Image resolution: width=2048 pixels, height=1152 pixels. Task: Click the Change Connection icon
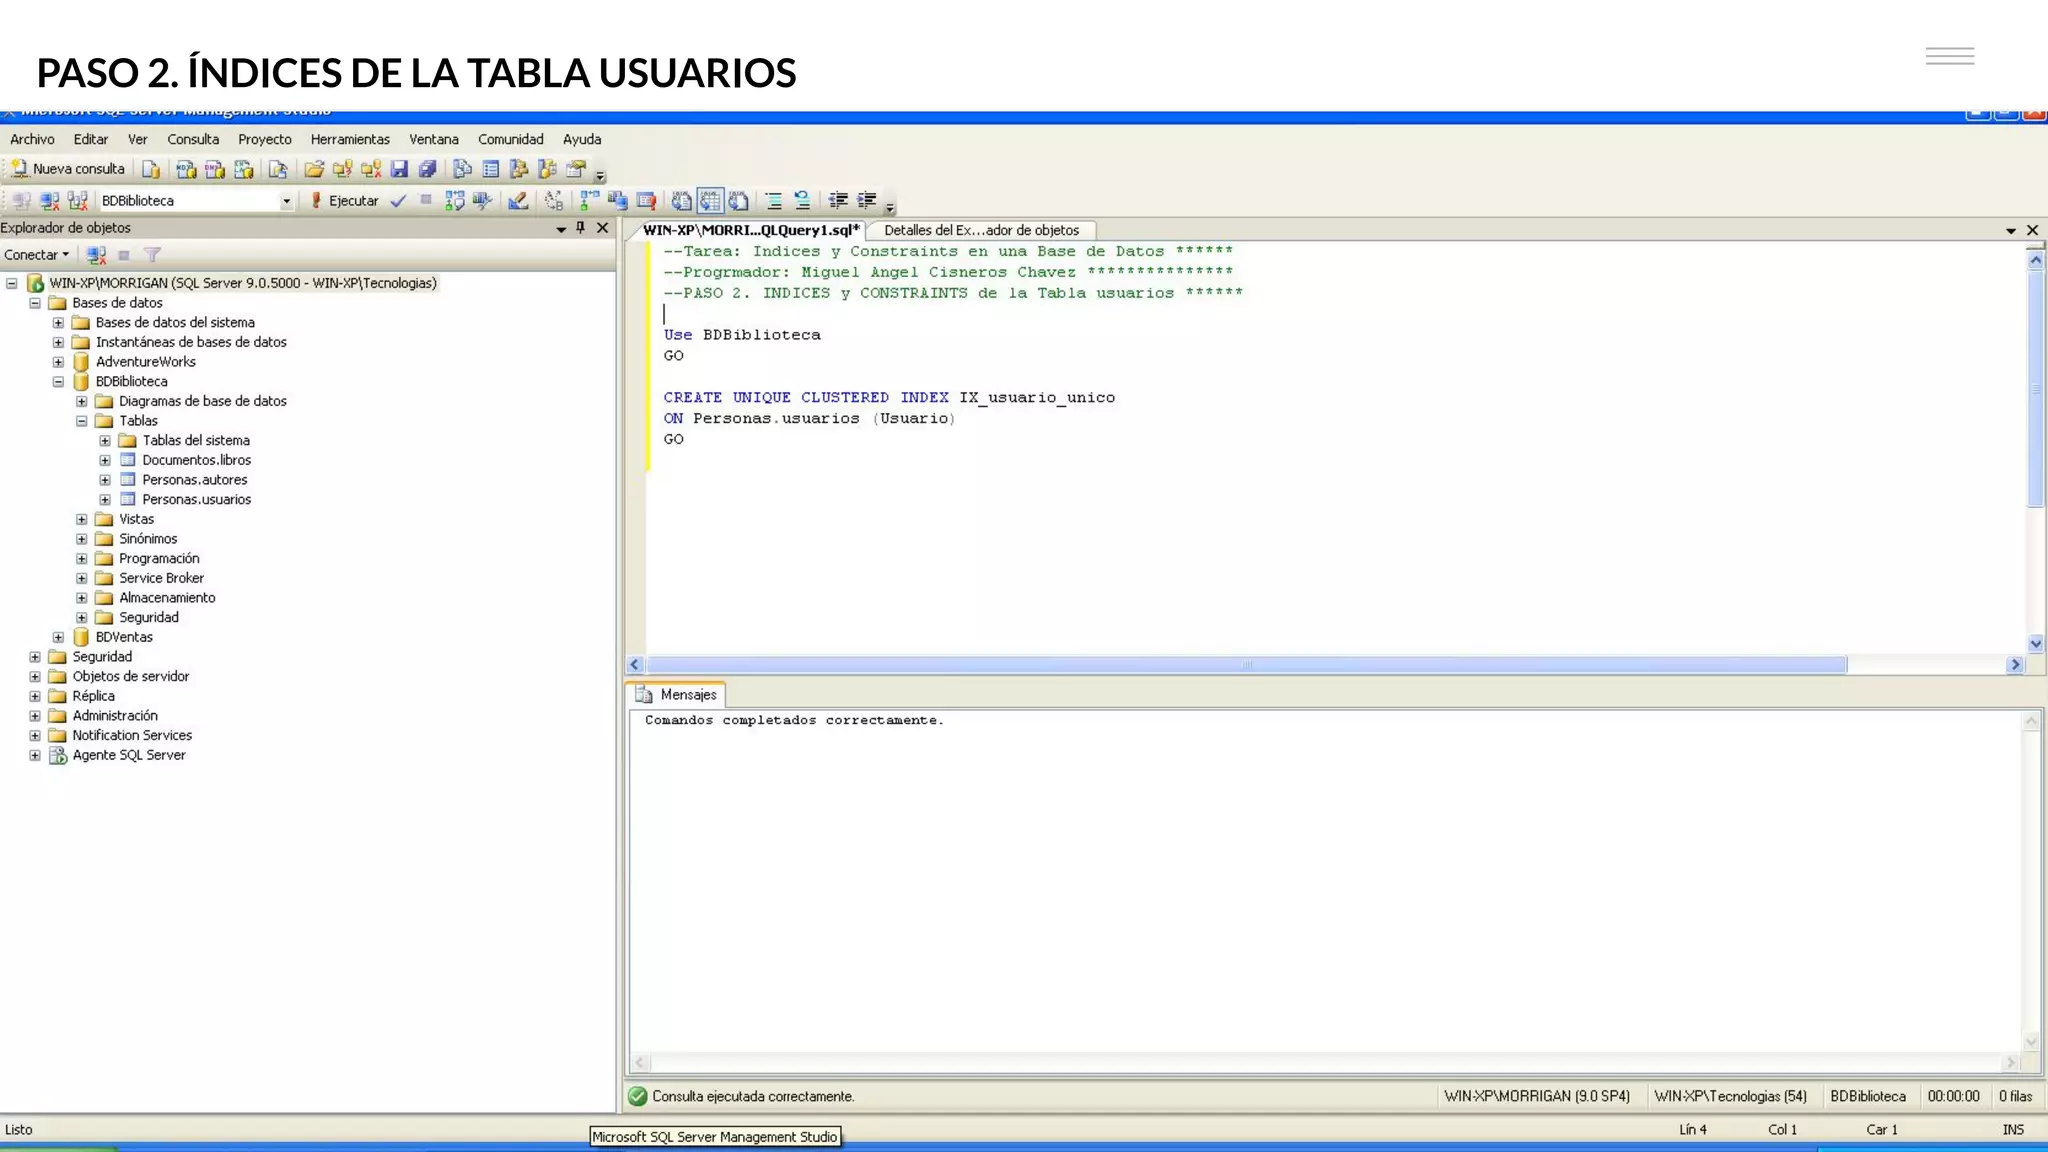[78, 201]
